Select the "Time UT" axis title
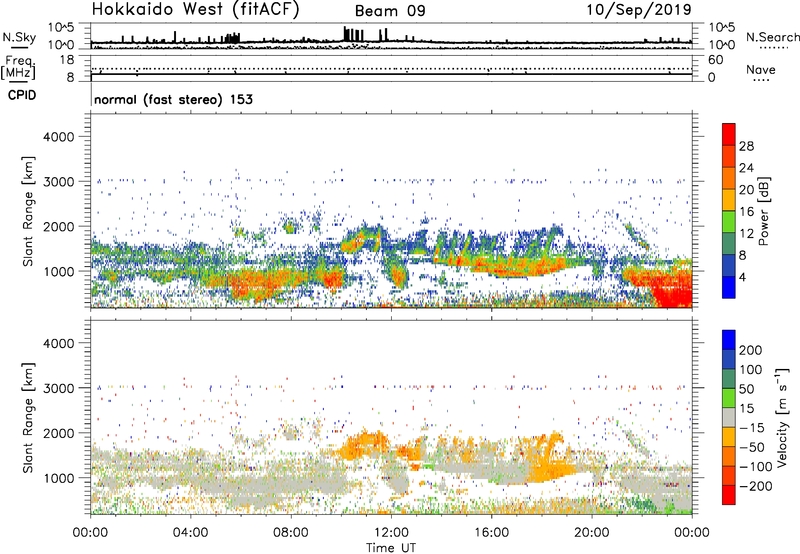This screenshot has height=554, width=800. 391,548
